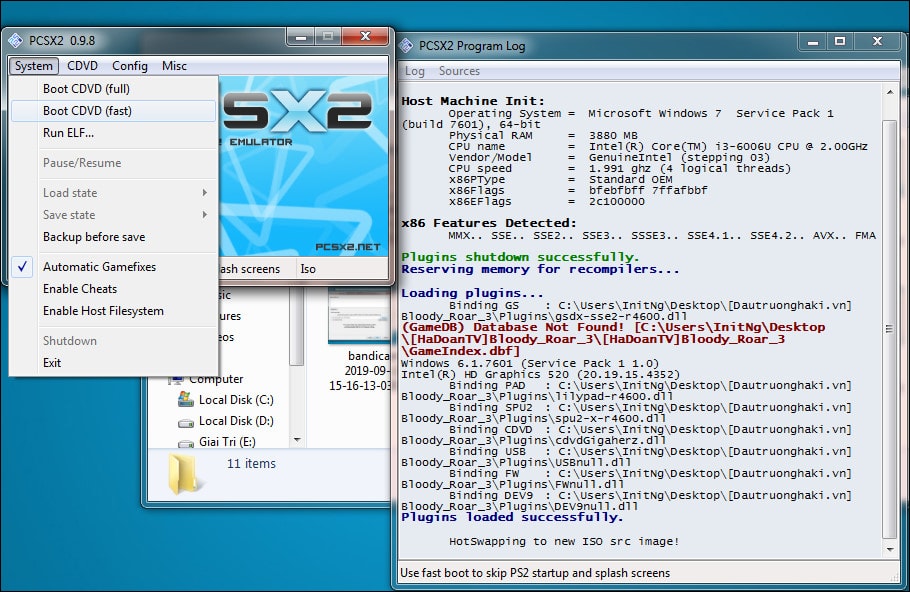The image size is (910, 592).
Task: Select Boot CDVD (full)
Action: pos(113,89)
